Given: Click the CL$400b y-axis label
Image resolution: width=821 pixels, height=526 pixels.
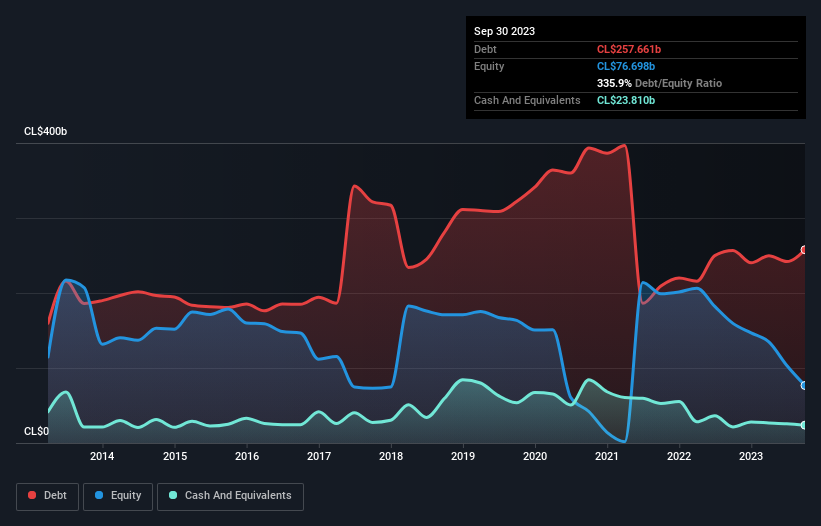Looking at the screenshot, I should (46, 131).
